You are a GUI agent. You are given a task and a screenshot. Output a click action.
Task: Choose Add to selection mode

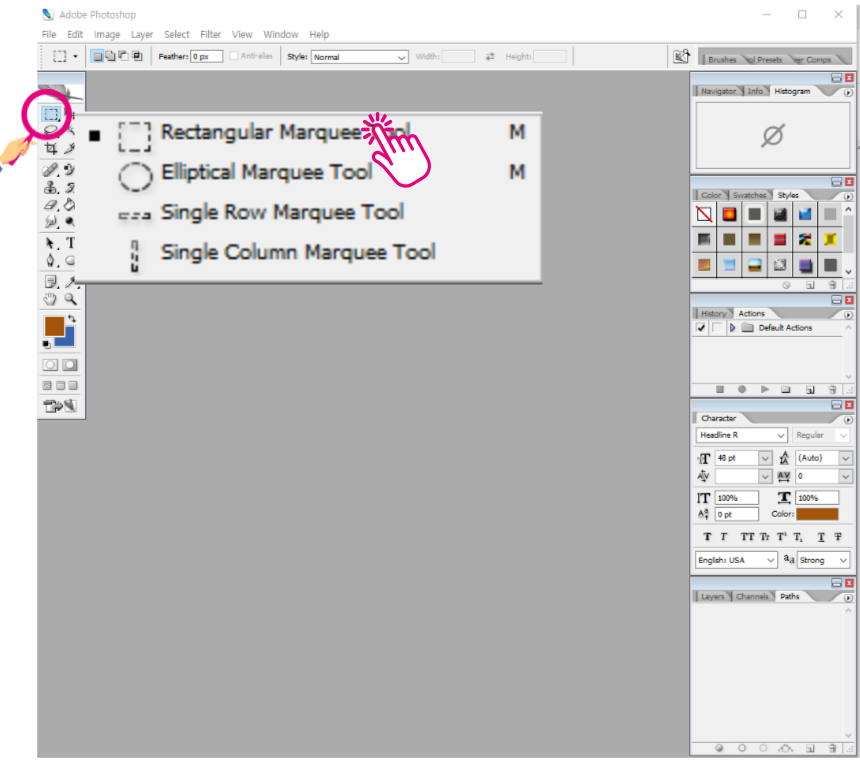110,56
